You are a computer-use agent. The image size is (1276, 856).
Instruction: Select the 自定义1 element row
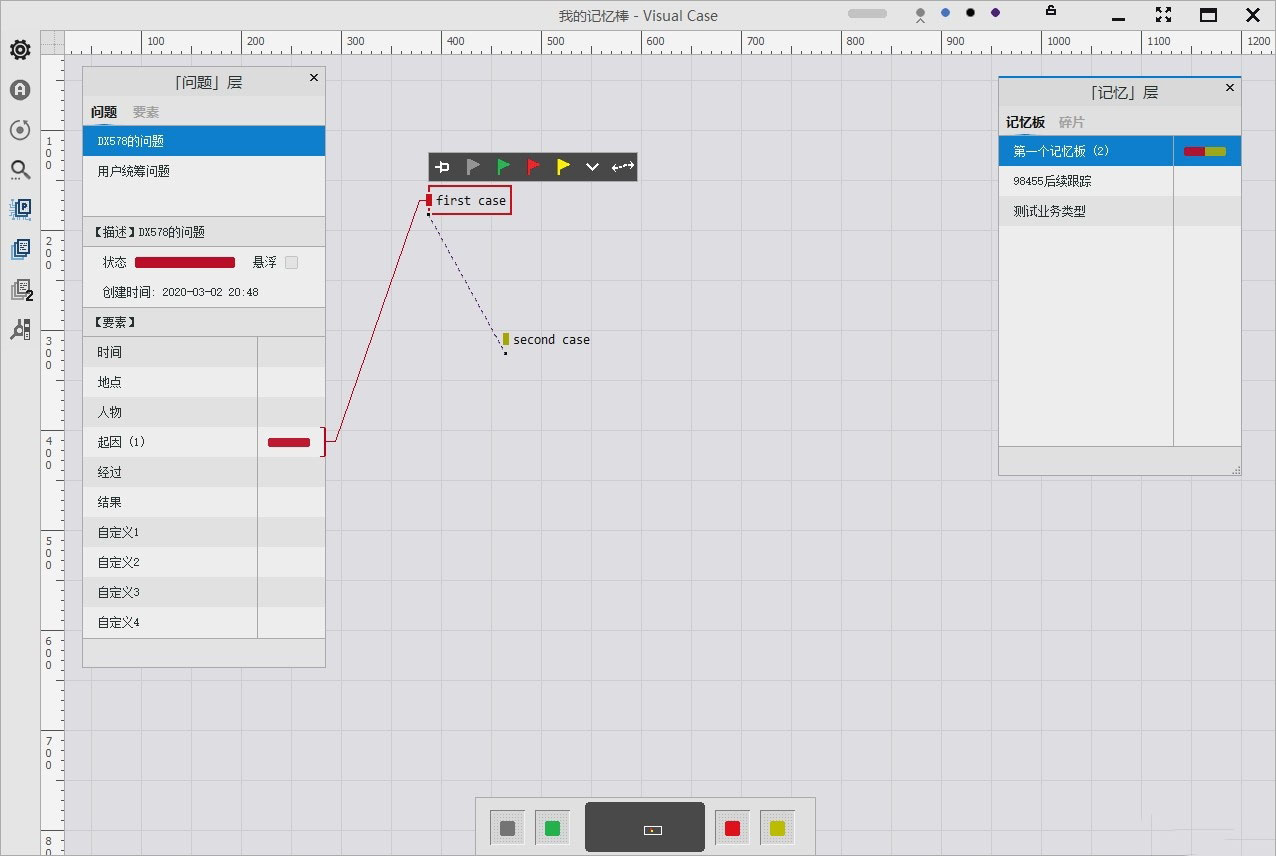tap(204, 532)
